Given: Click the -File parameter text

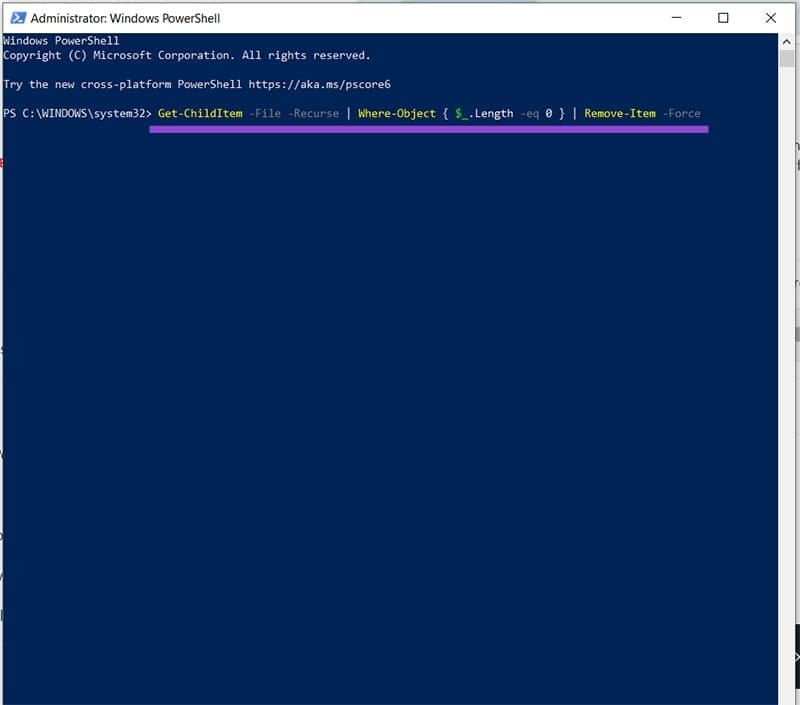Looking at the screenshot, I should pyautogui.click(x=263, y=113).
